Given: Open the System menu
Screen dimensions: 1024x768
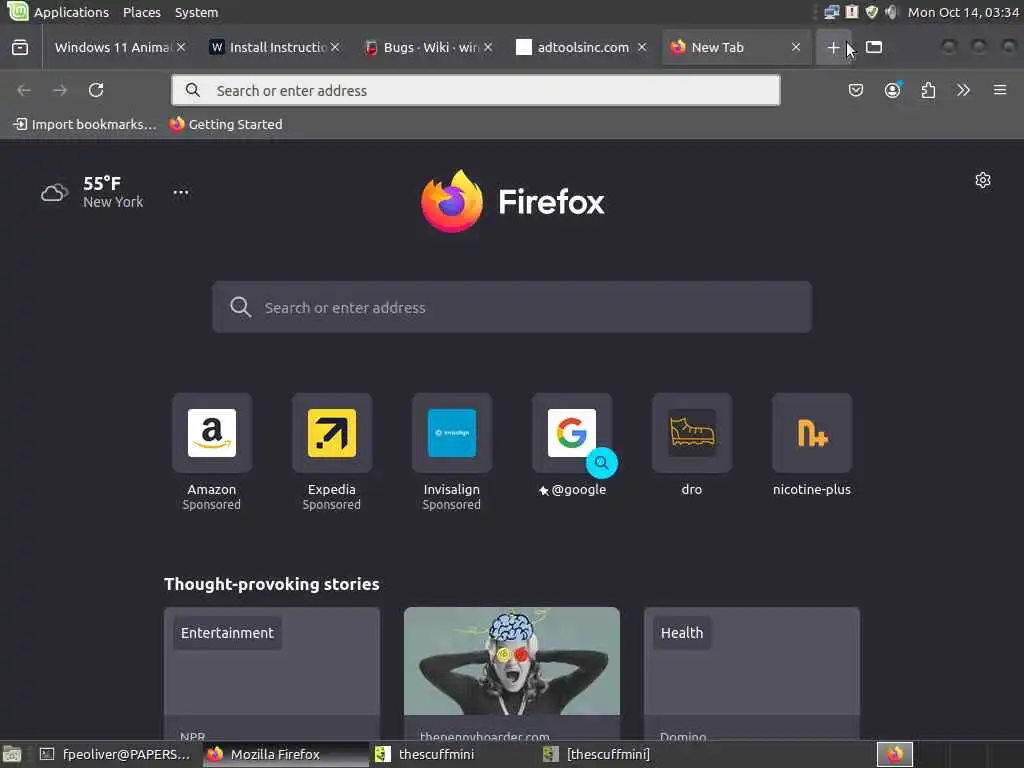Looking at the screenshot, I should click(x=196, y=12).
